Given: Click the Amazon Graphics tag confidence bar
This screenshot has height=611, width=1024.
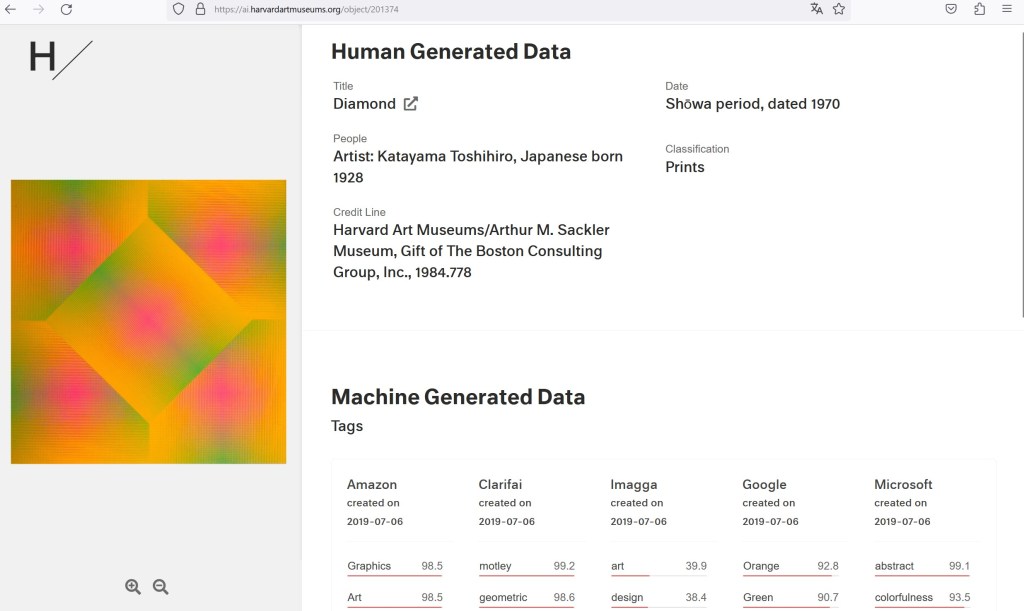Looking at the screenshot, I should [394, 576].
